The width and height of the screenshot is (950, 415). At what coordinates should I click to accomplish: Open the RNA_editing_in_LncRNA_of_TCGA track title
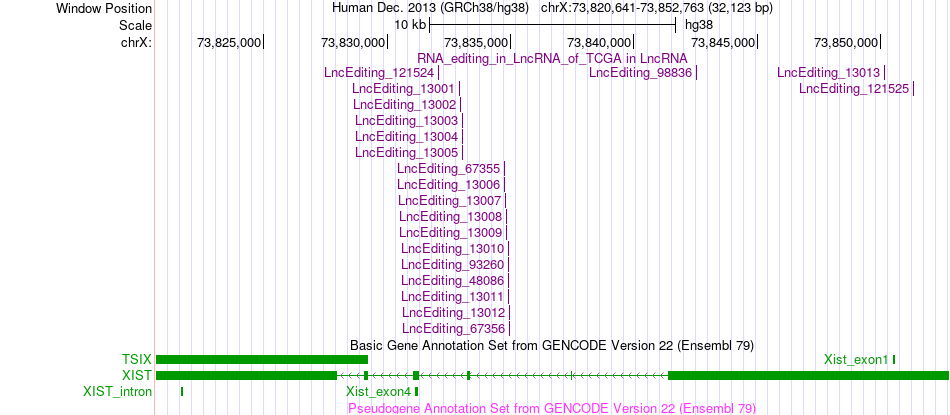point(553,58)
